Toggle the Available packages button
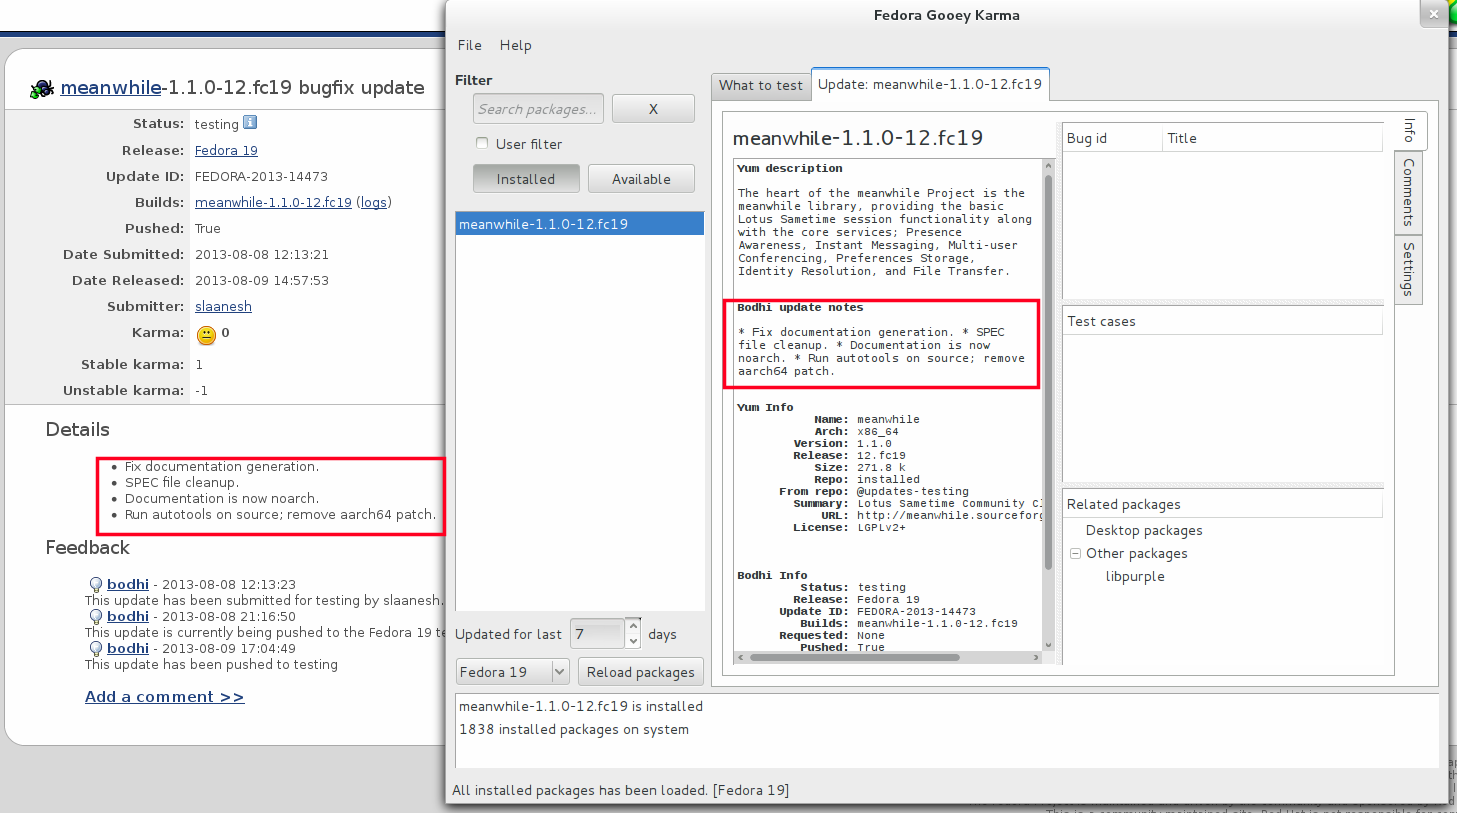1457x813 pixels. coord(641,179)
